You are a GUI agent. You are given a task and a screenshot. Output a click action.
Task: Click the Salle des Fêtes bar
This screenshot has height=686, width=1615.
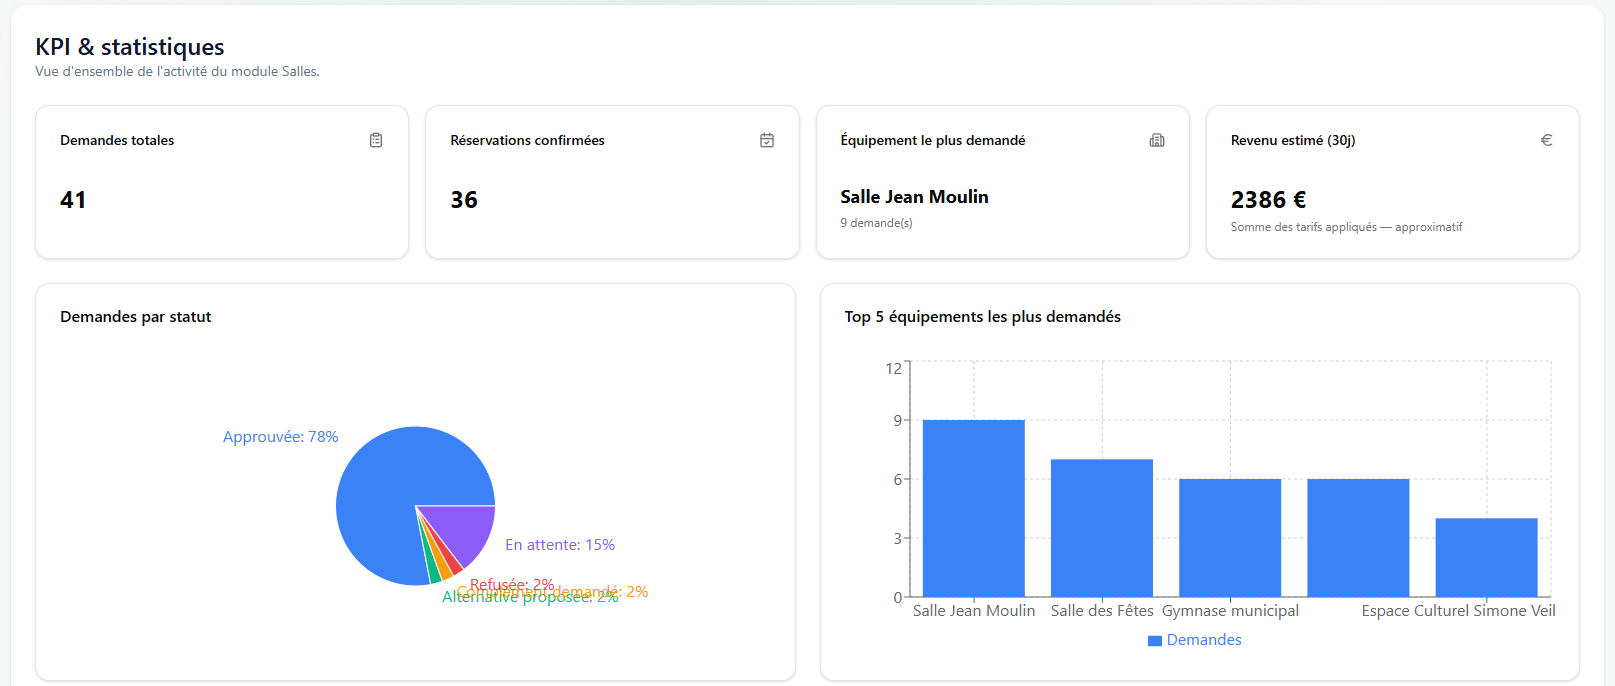[x=1102, y=528]
